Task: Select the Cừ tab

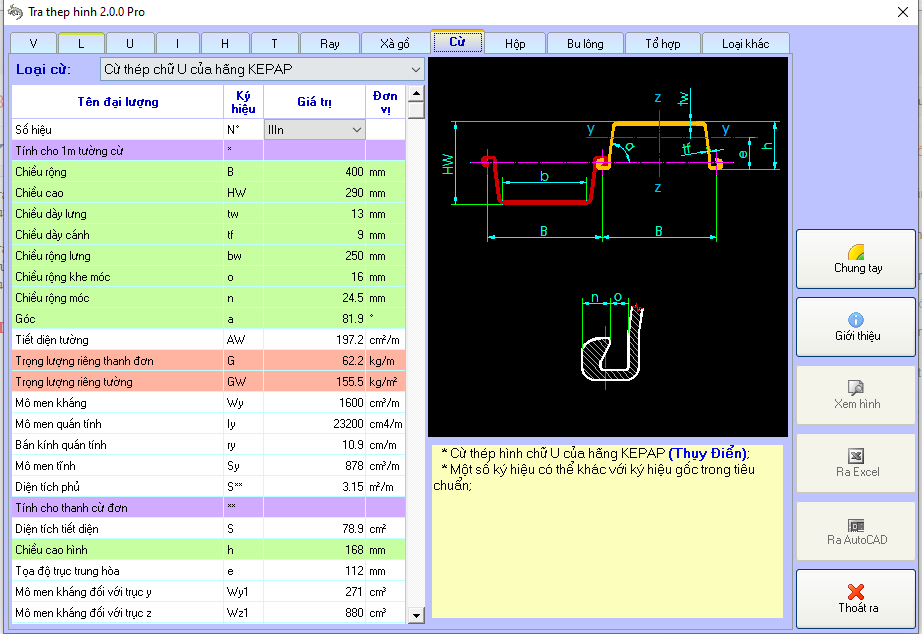Action: click(x=457, y=42)
